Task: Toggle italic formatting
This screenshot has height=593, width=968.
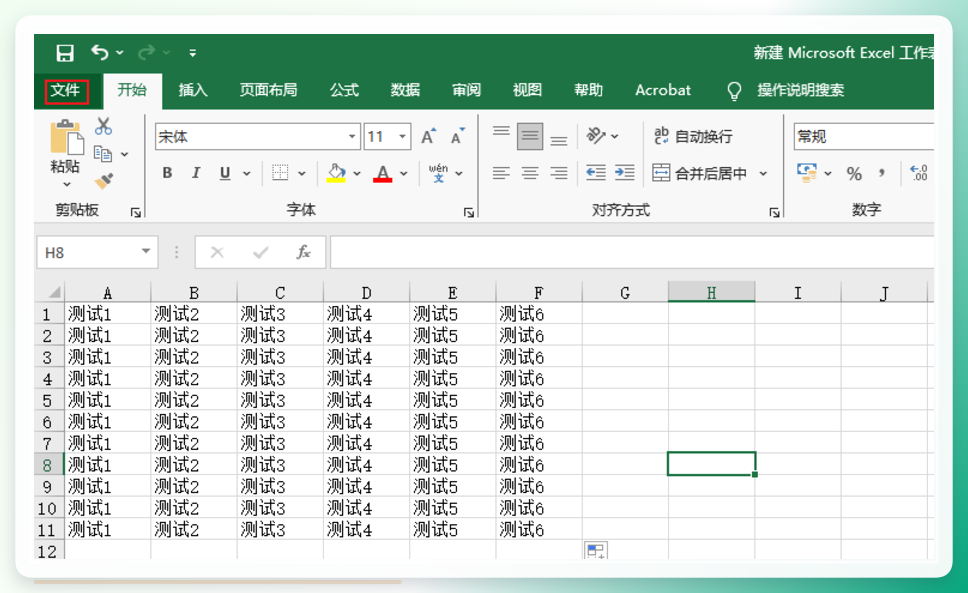Action: [x=196, y=173]
